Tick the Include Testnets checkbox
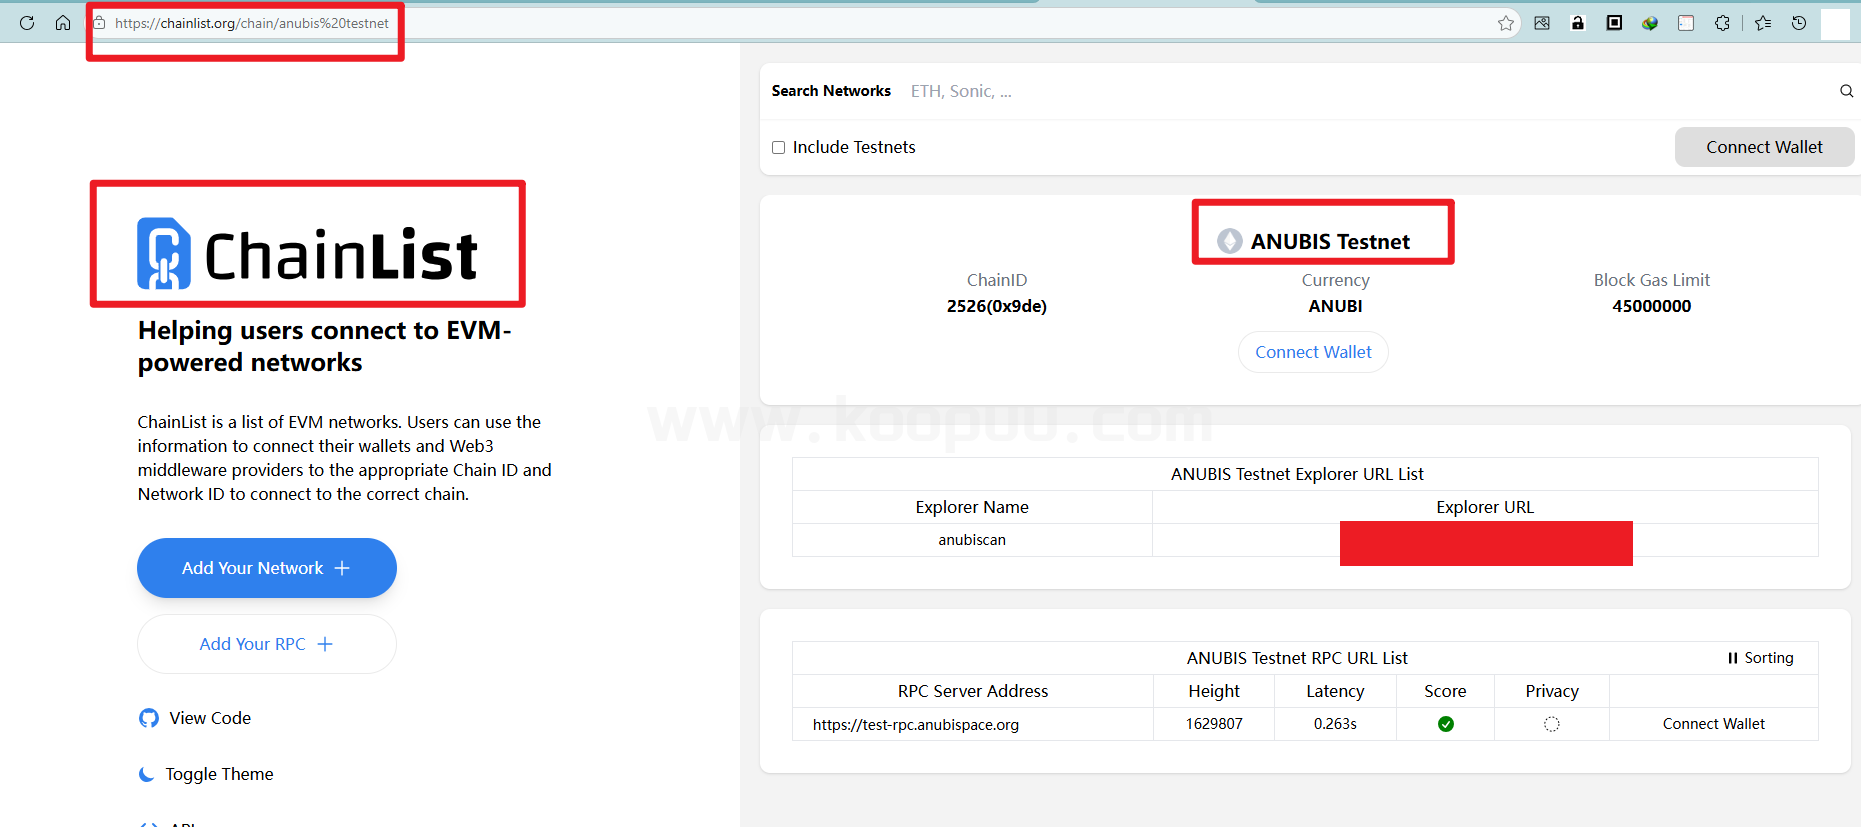 pyautogui.click(x=778, y=147)
